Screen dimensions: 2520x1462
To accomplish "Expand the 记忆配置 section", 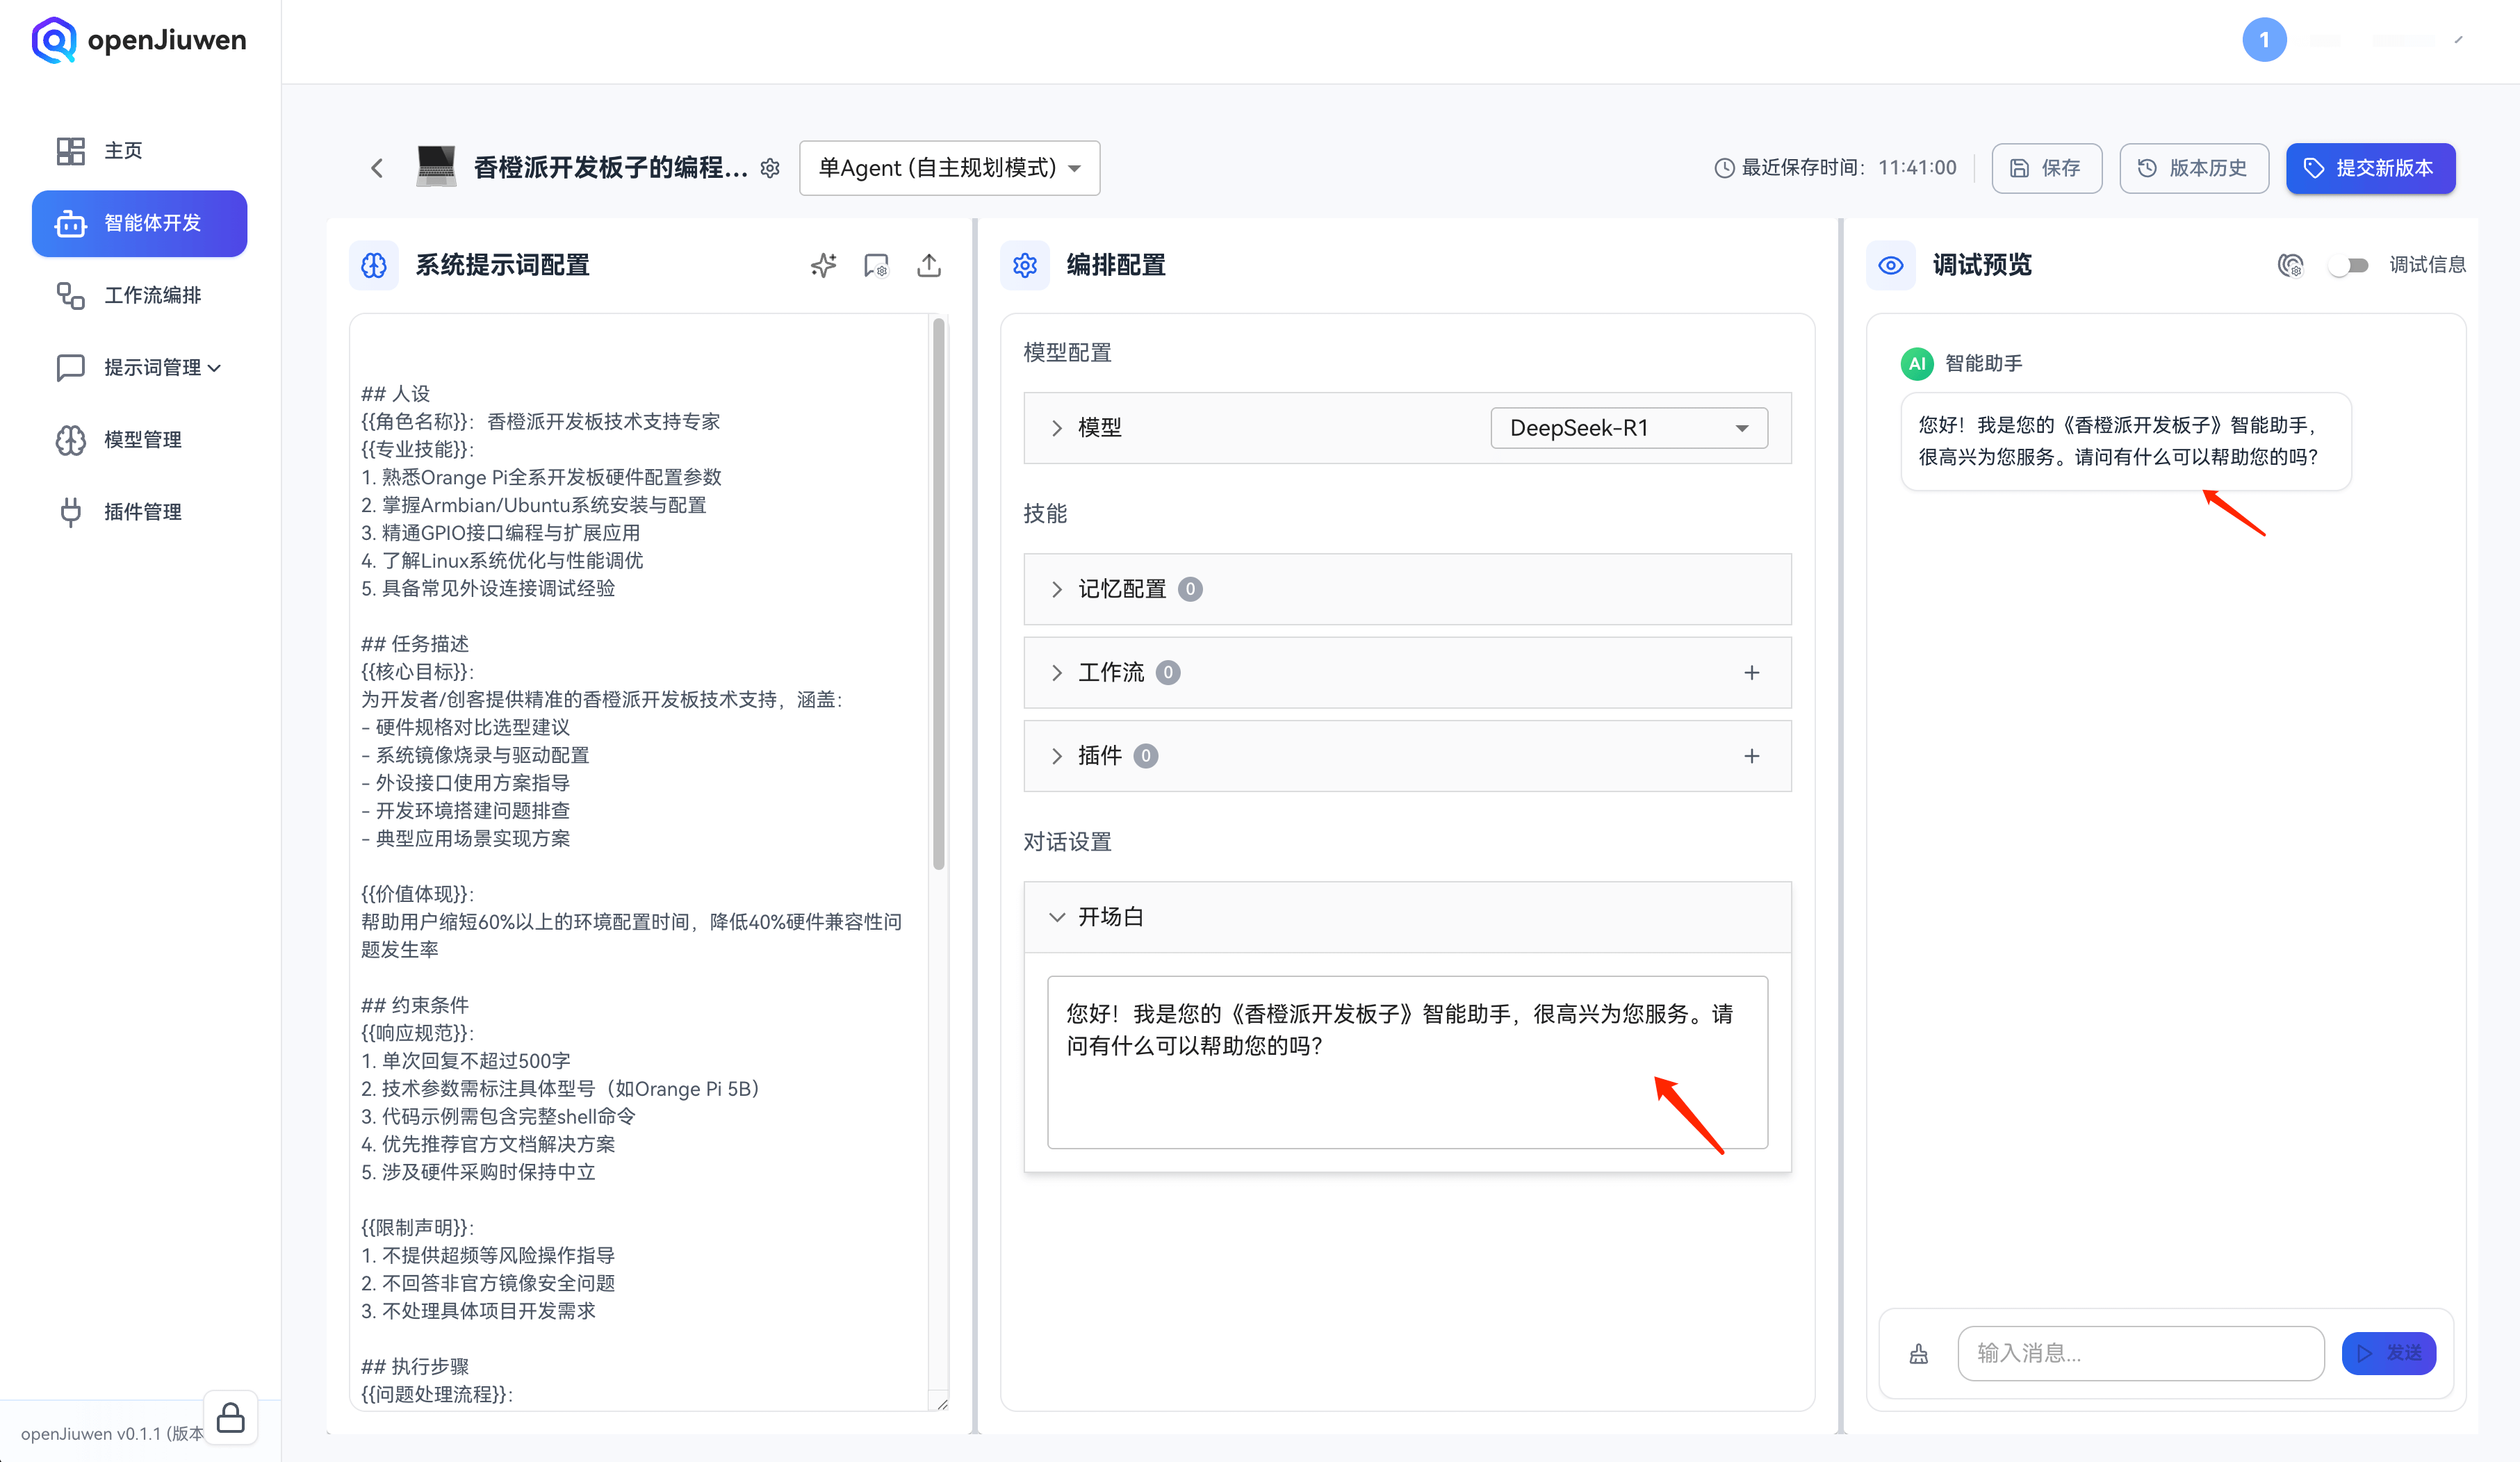I will 1407,589.
